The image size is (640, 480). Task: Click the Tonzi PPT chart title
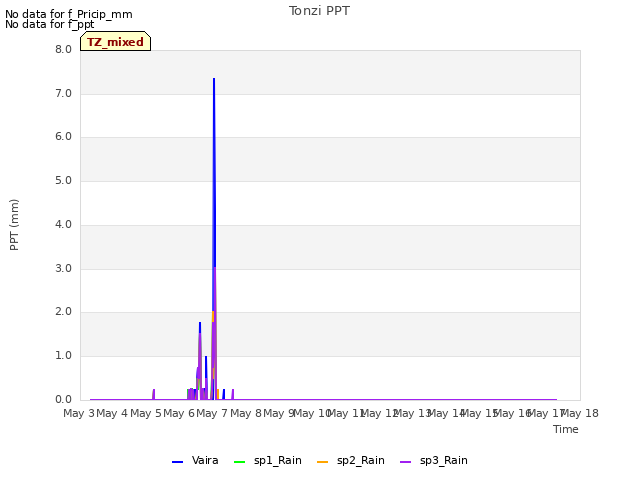tap(319, 11)
